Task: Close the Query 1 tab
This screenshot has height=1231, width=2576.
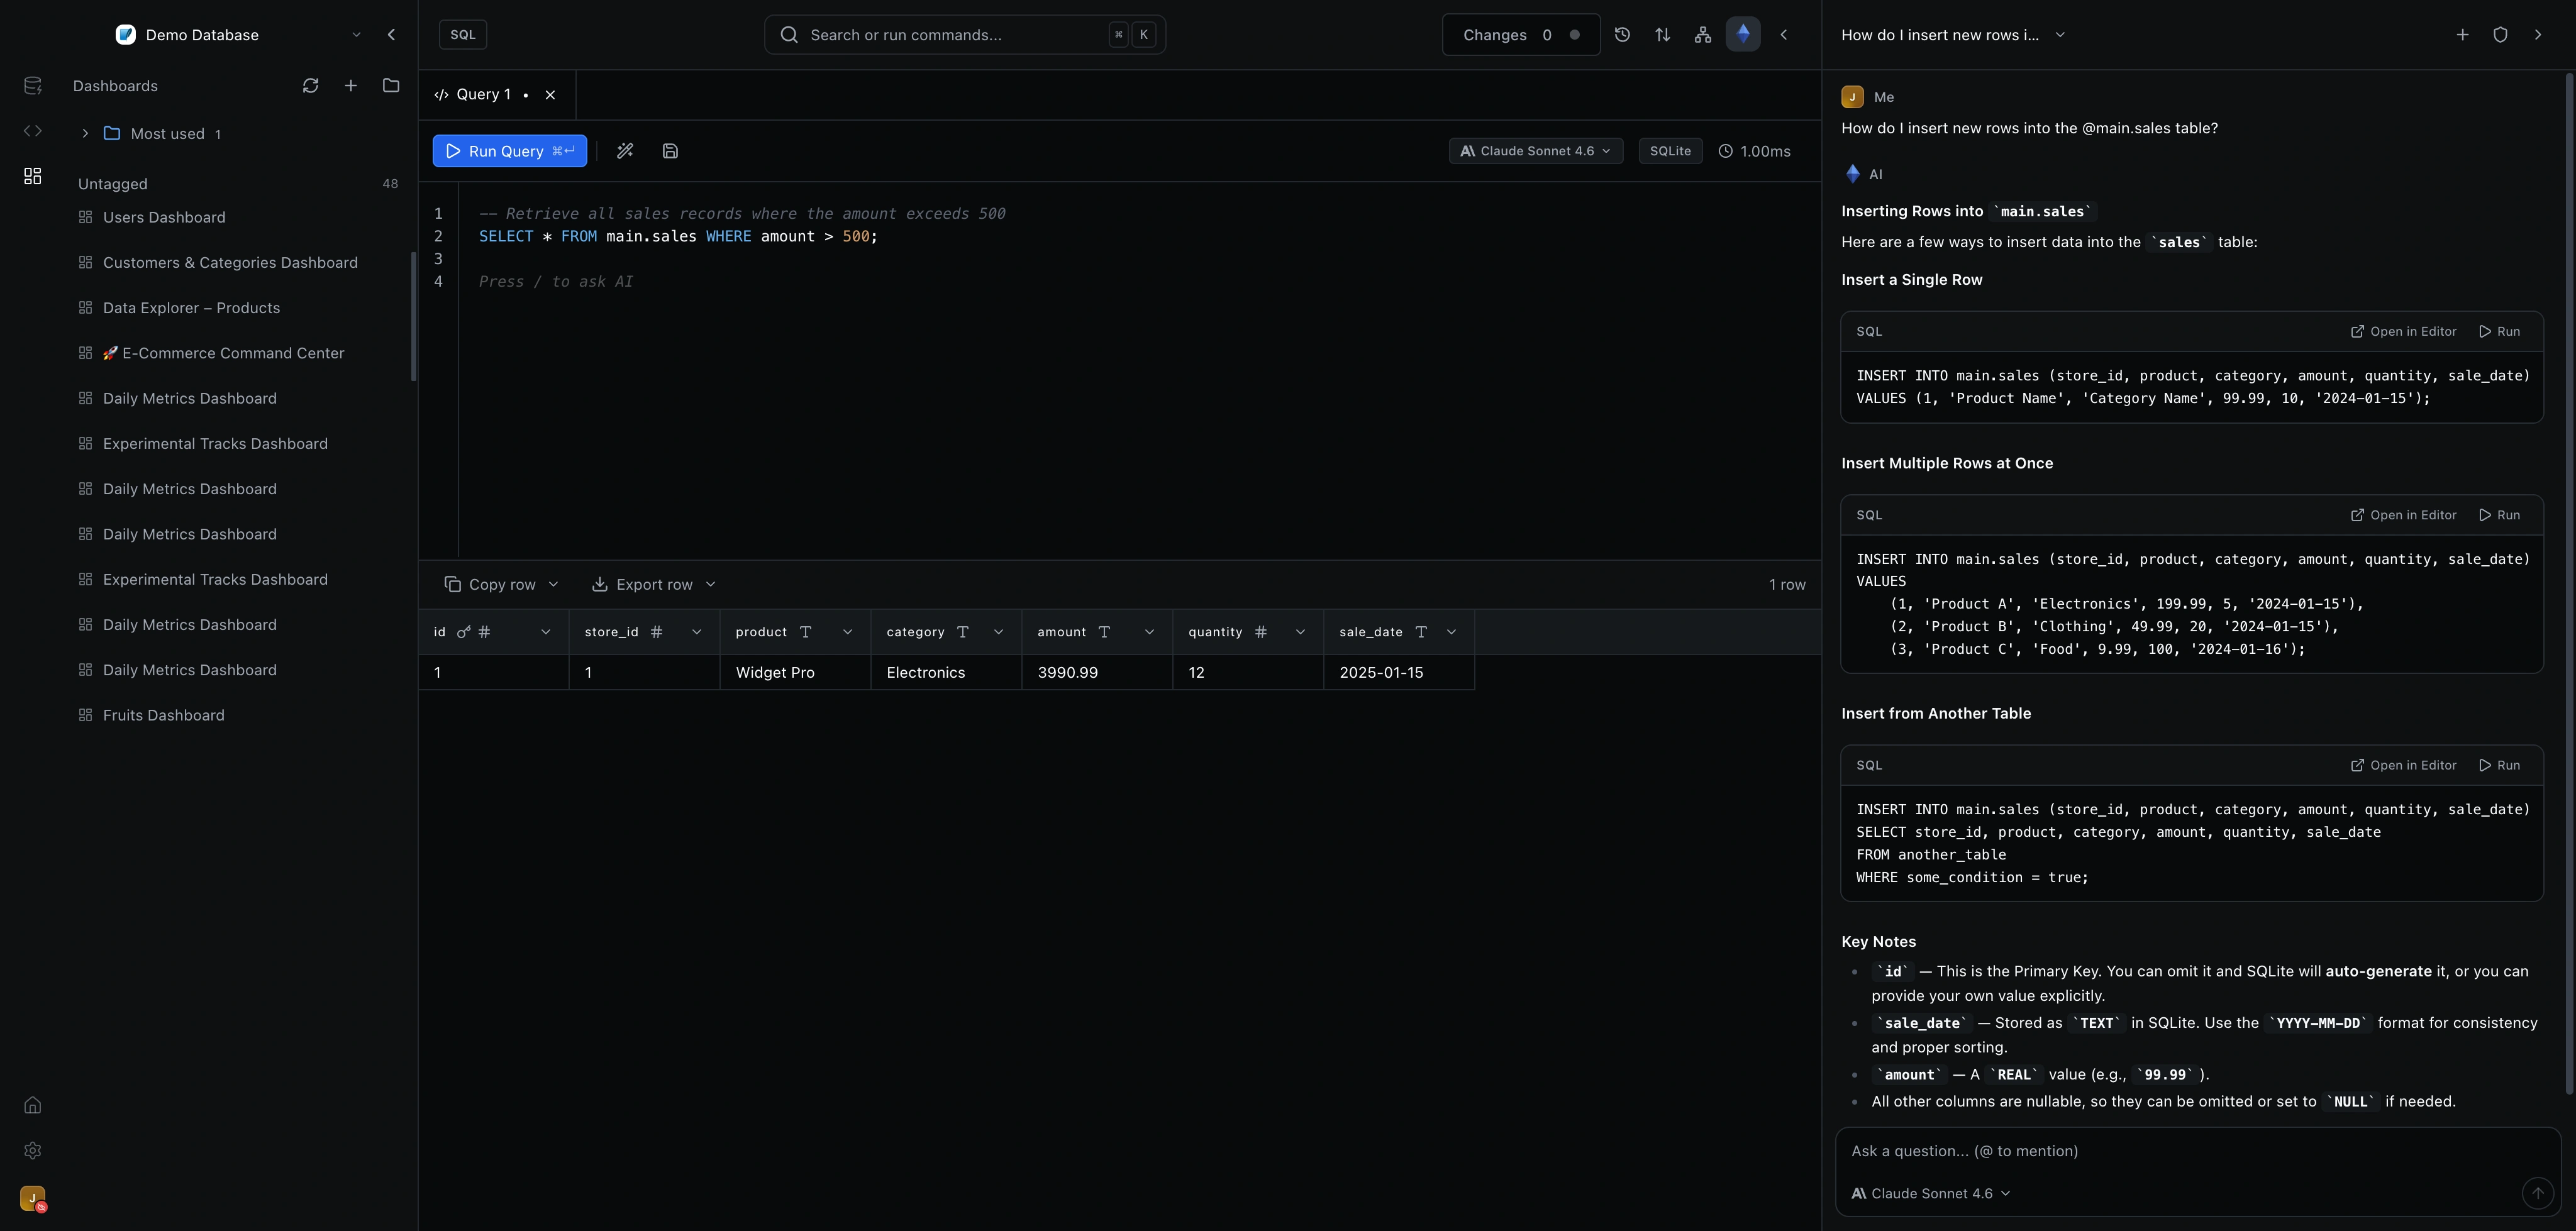Action: [550, 95]
